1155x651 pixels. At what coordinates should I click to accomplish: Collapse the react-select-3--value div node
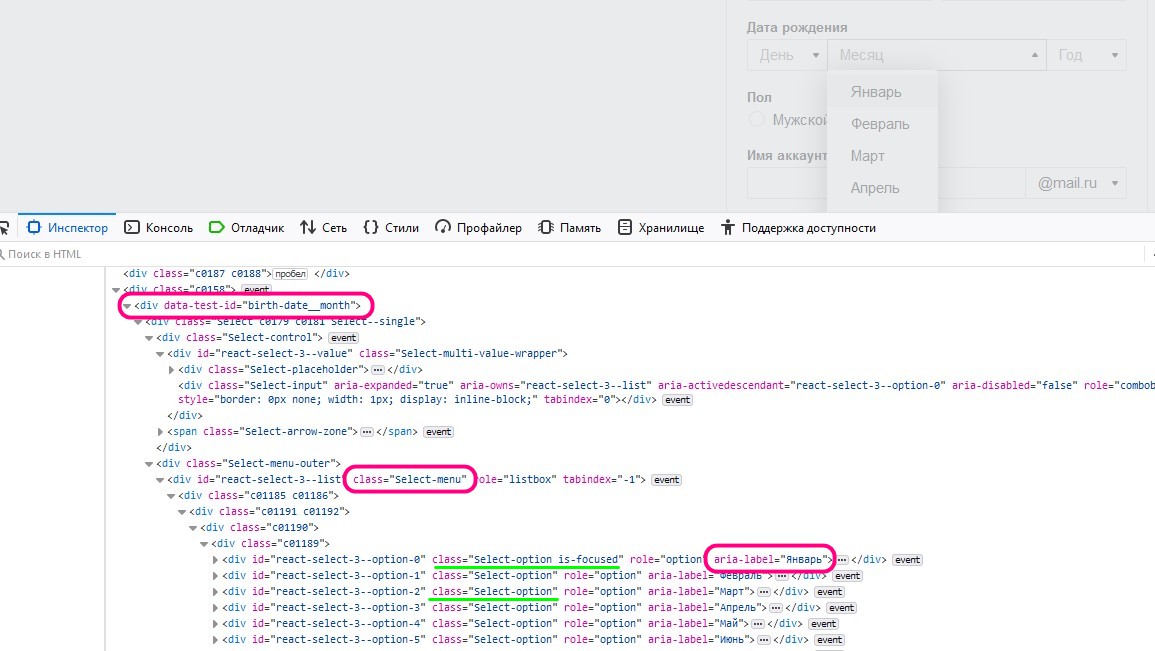tap(160, 354)
